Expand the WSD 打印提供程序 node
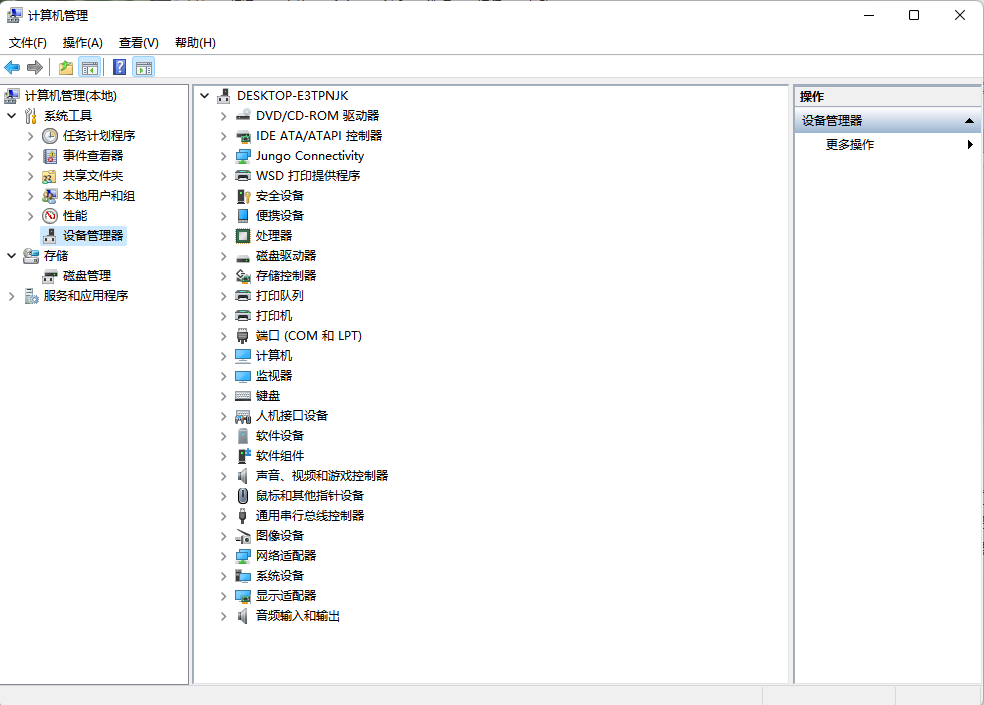The height and width of the screenshot is (705, 984). (223, 176)
